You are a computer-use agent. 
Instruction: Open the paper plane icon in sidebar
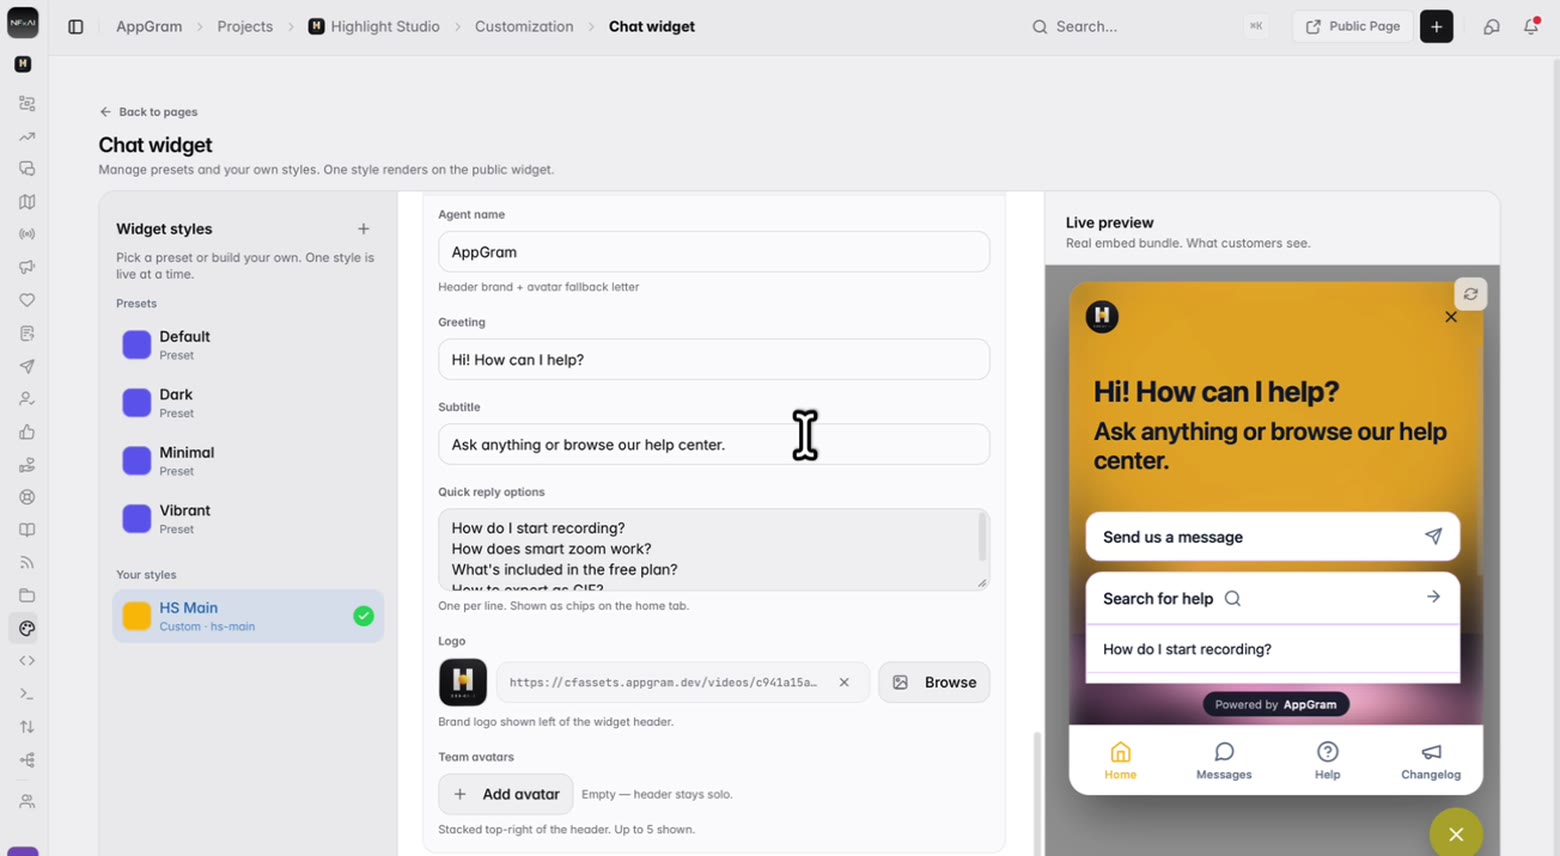pyautogui.click(x=27, y=366)
